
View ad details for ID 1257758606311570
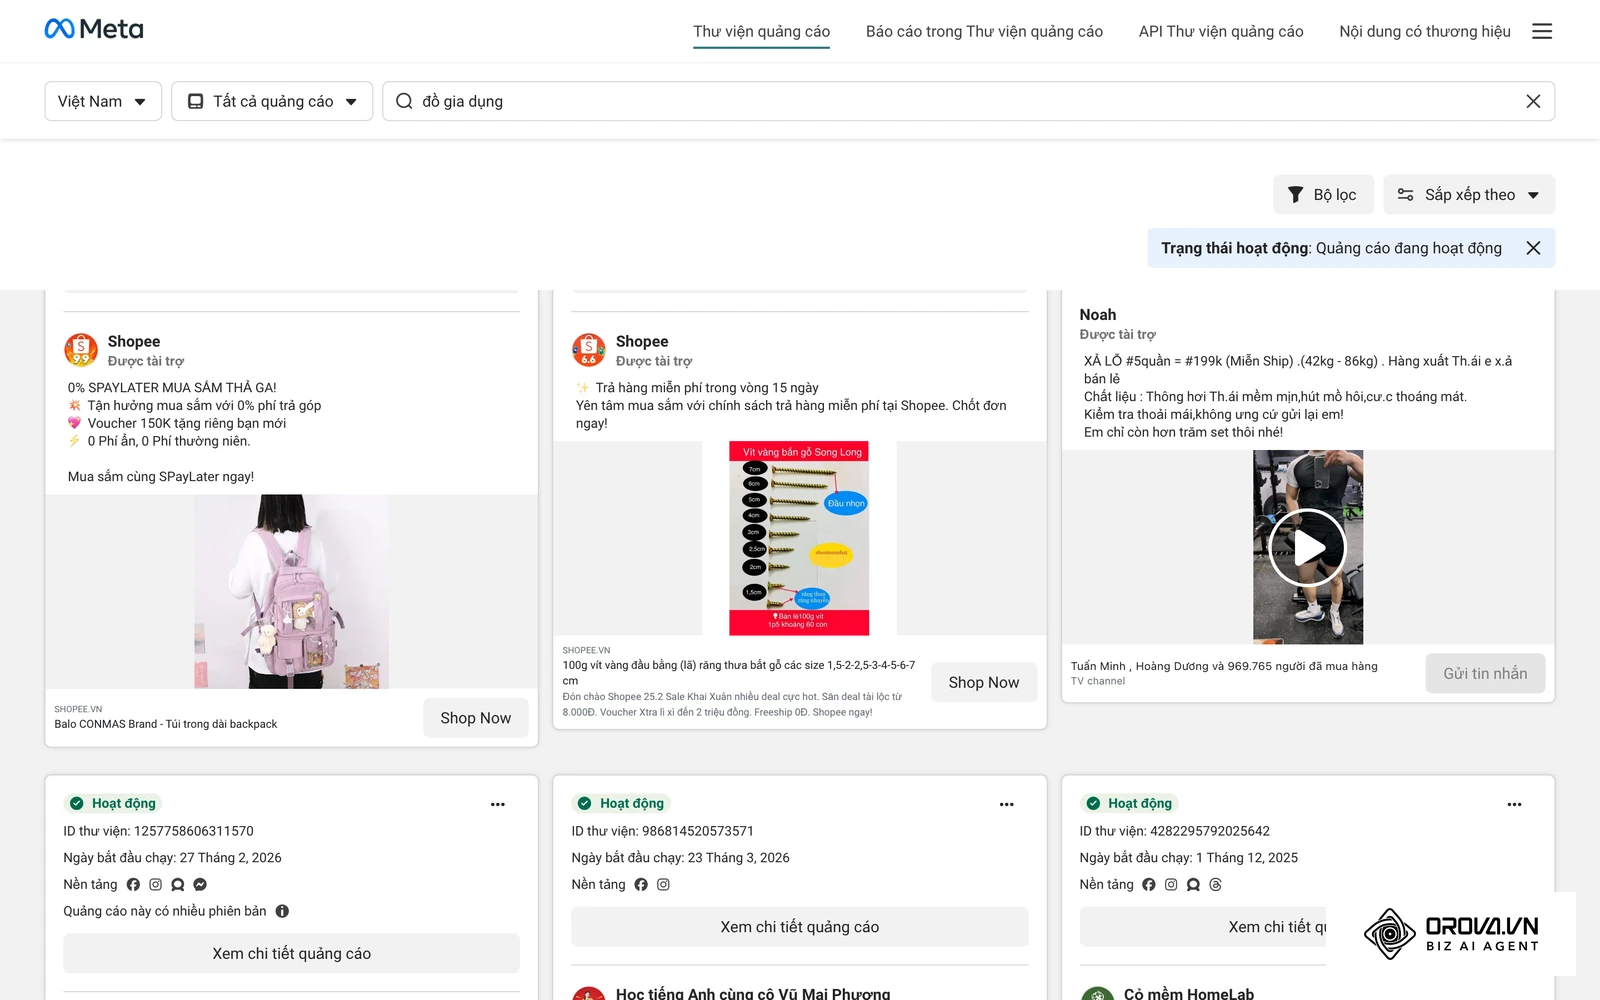pyautogui.click(x=292, y=954)
